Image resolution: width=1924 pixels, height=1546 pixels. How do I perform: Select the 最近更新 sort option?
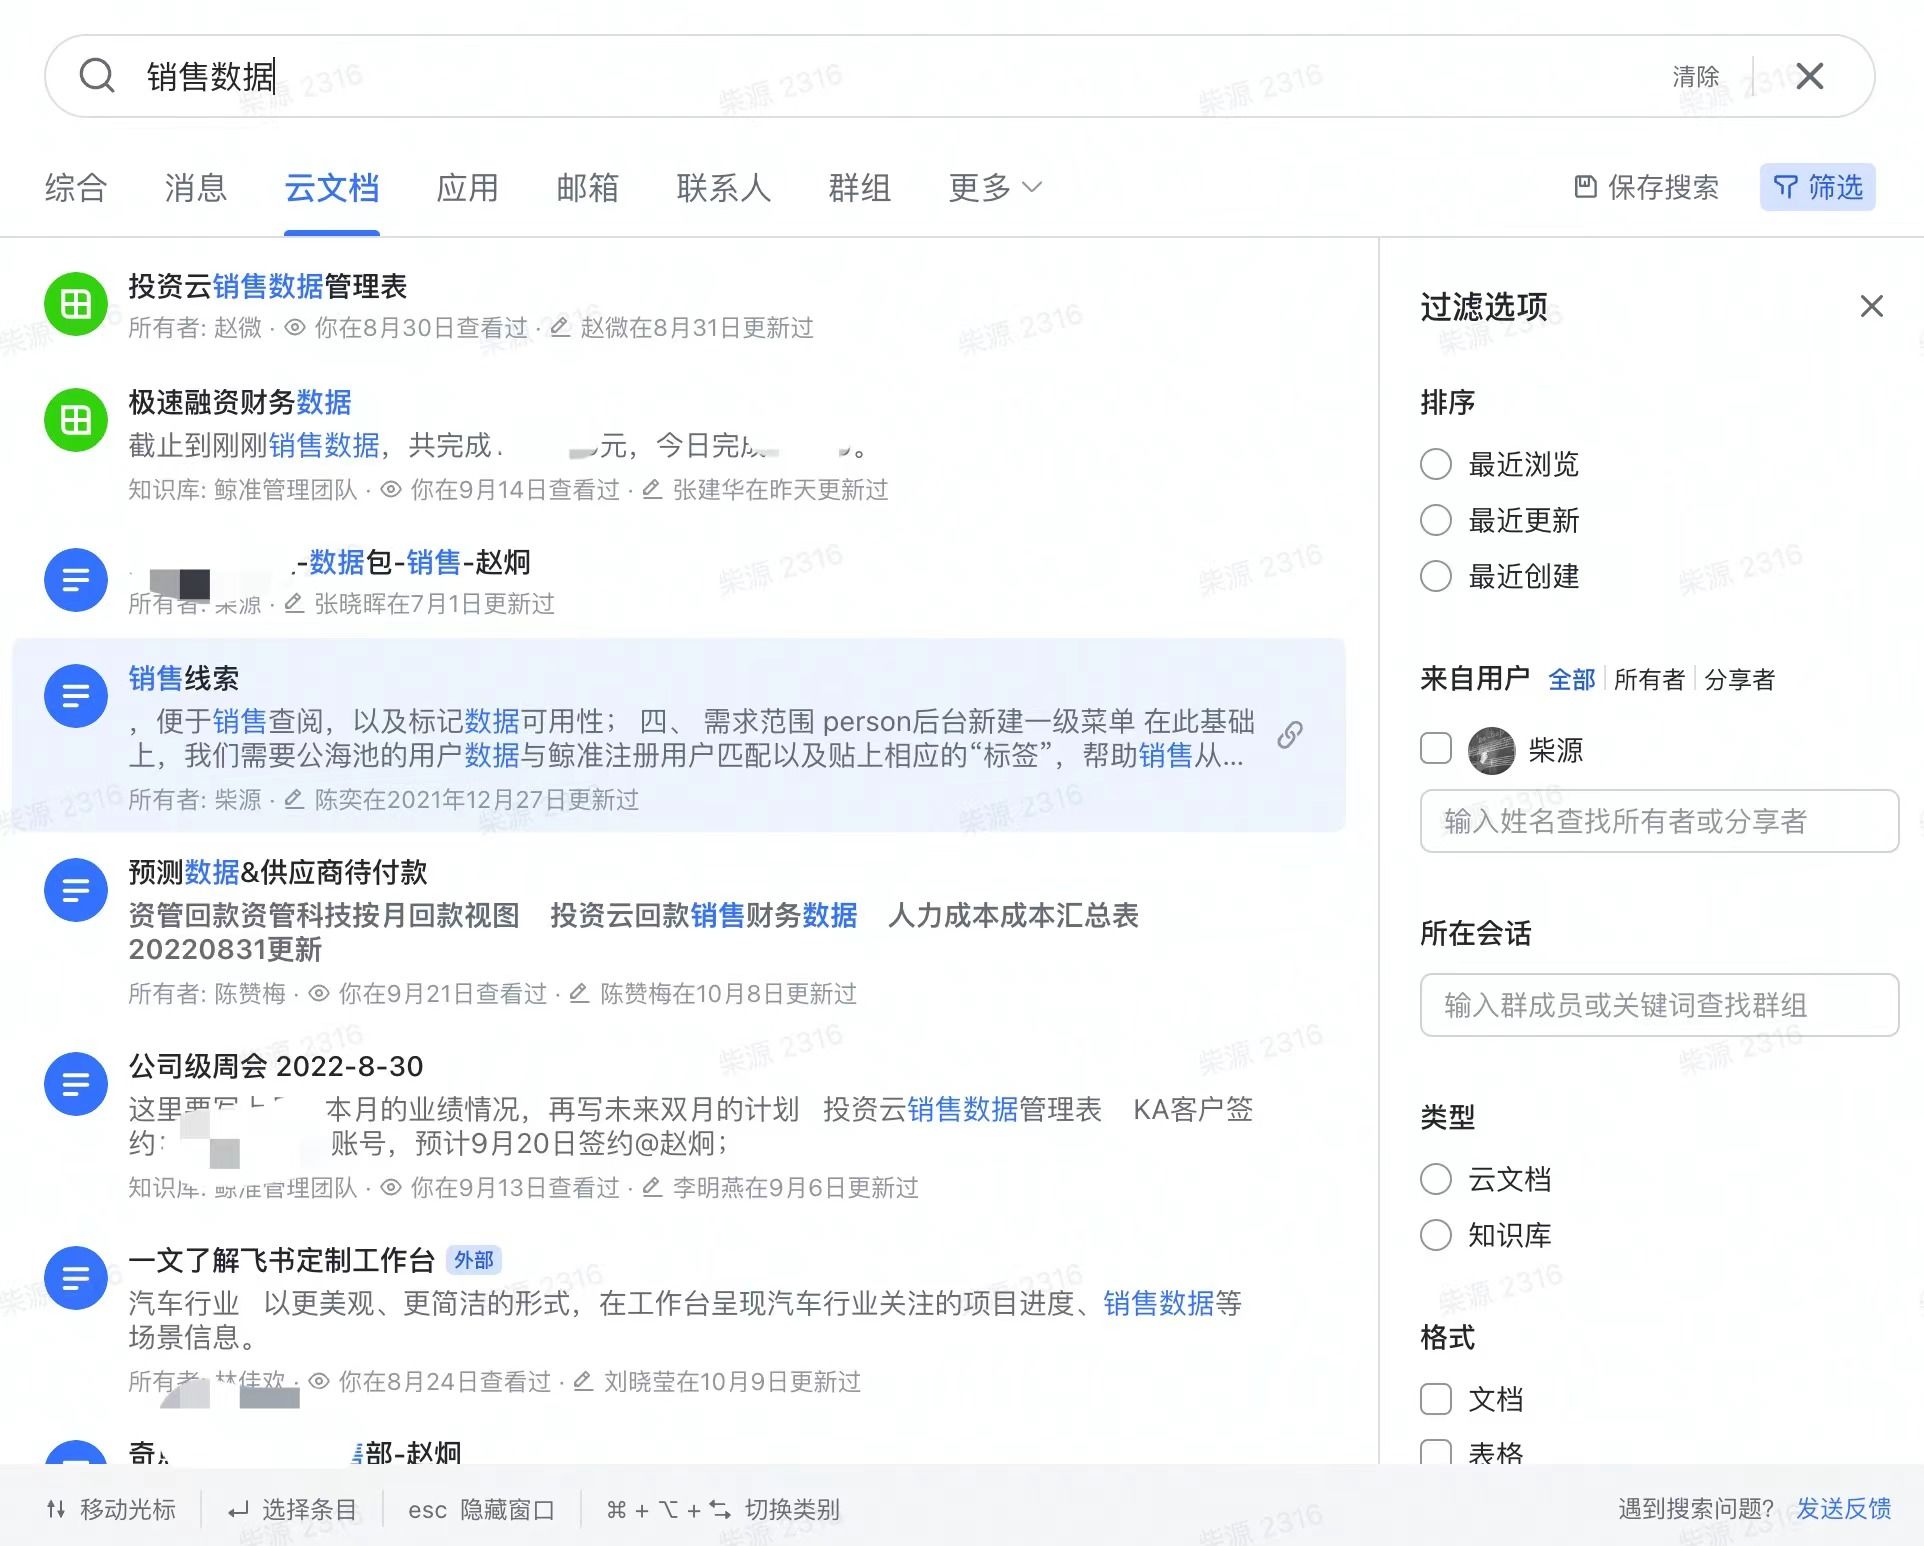[1436, 520]
